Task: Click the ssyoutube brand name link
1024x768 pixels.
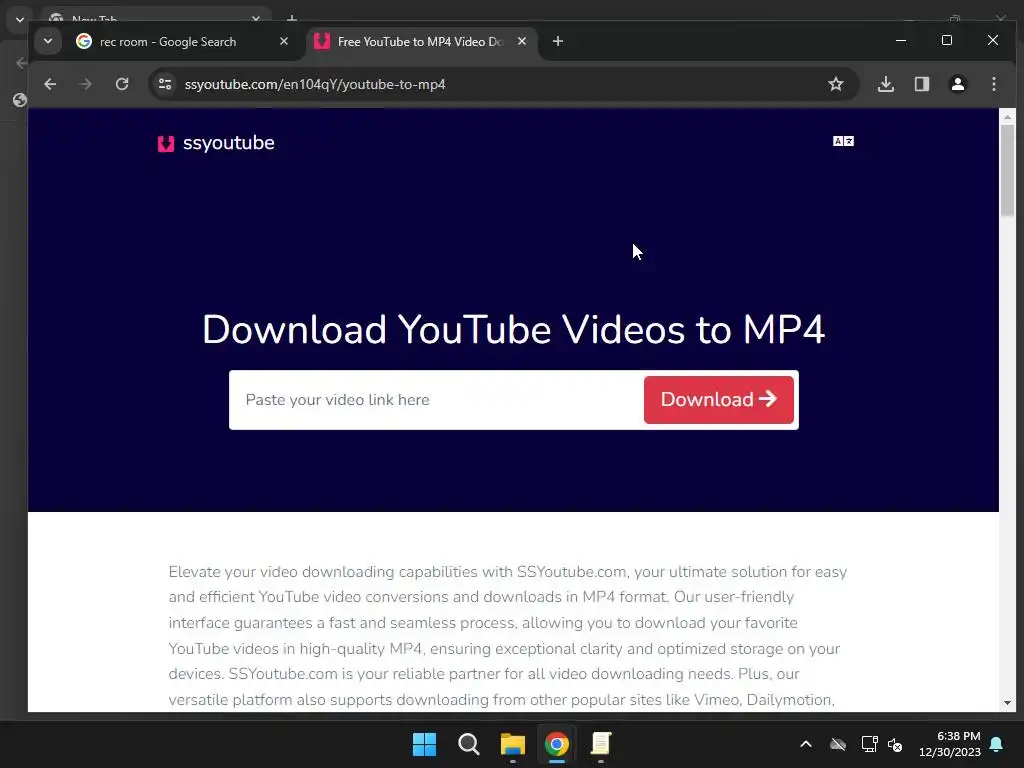Action: click(x=229, y=143)
